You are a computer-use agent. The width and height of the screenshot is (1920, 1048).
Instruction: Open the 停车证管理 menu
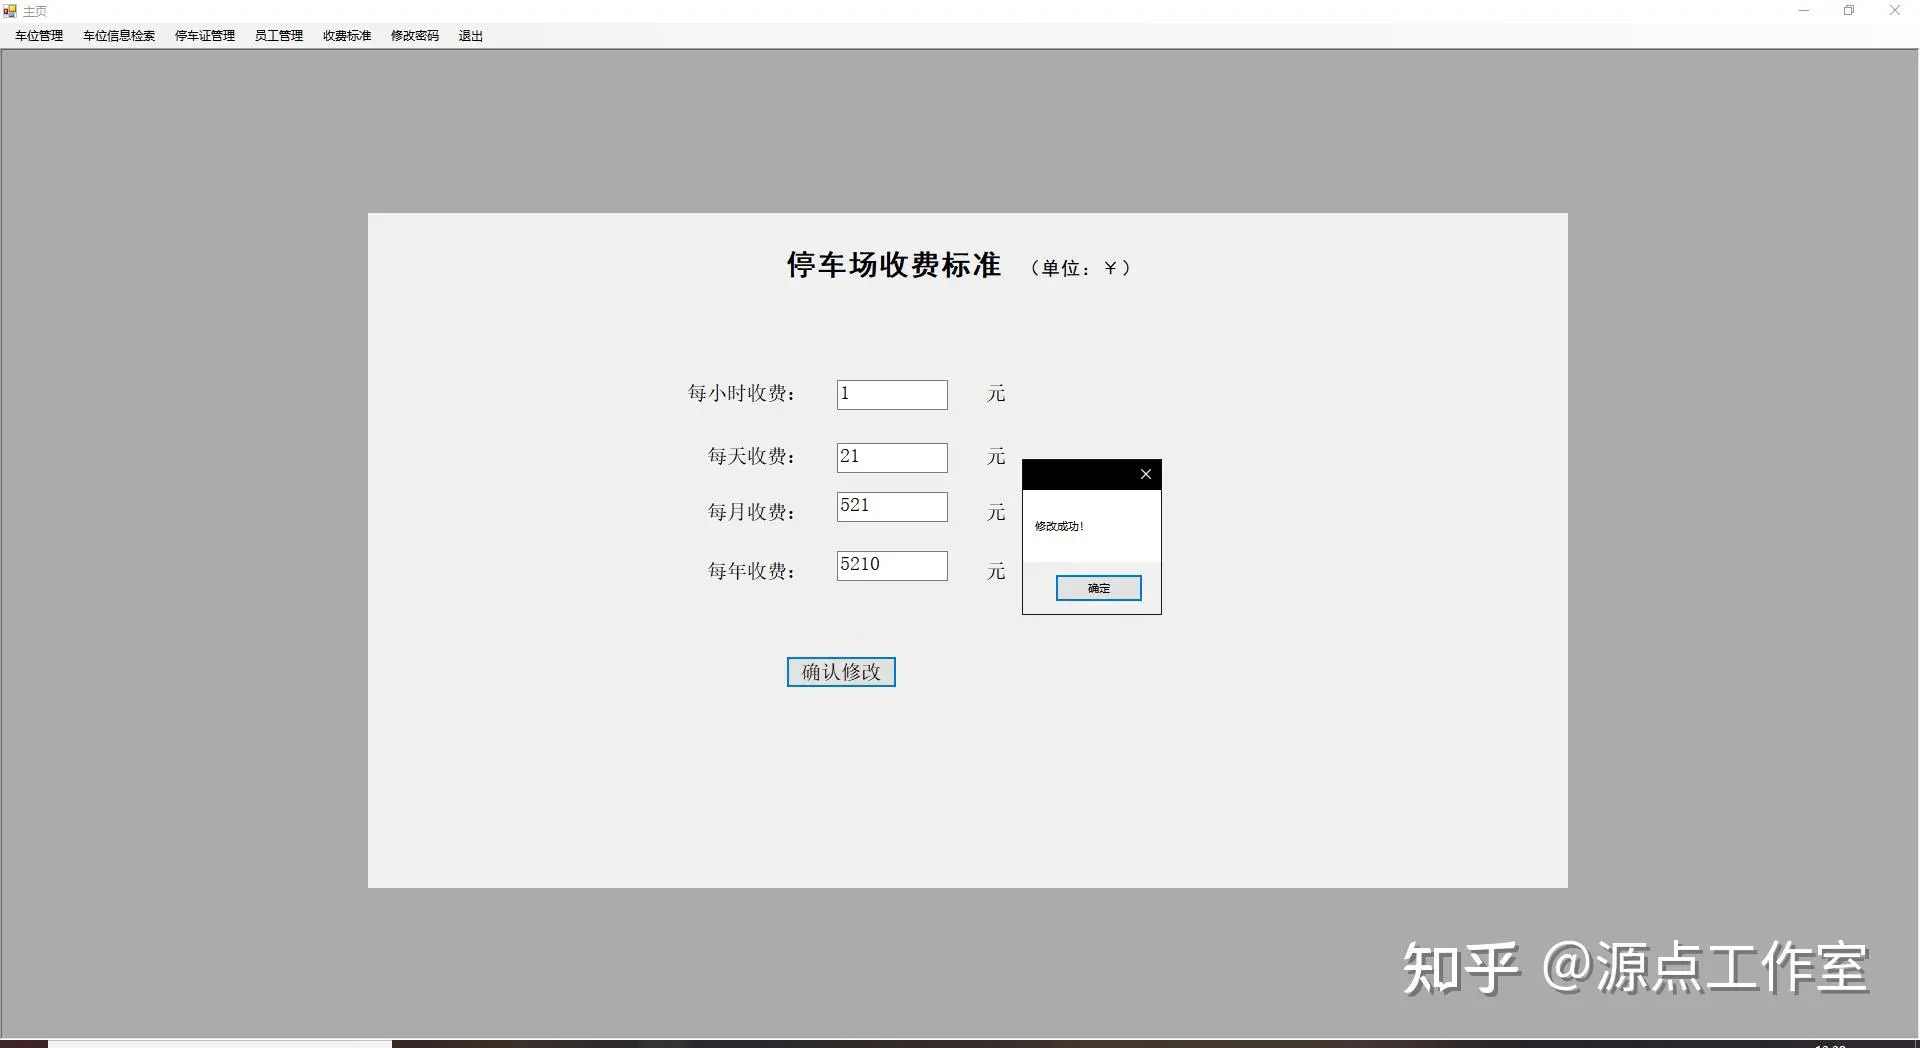point(205,36)
